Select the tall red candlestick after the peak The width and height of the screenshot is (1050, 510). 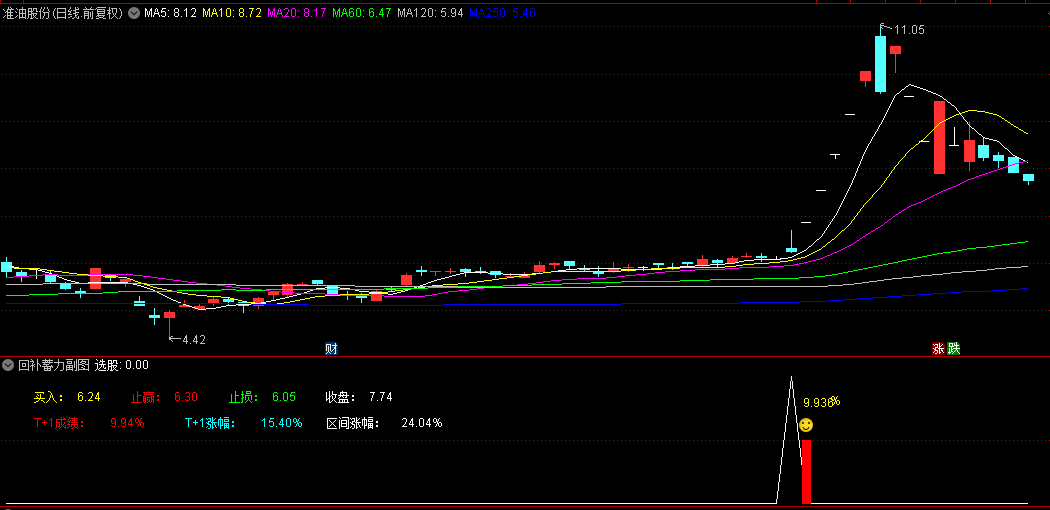pyautogui.click(x=939, y=137)
